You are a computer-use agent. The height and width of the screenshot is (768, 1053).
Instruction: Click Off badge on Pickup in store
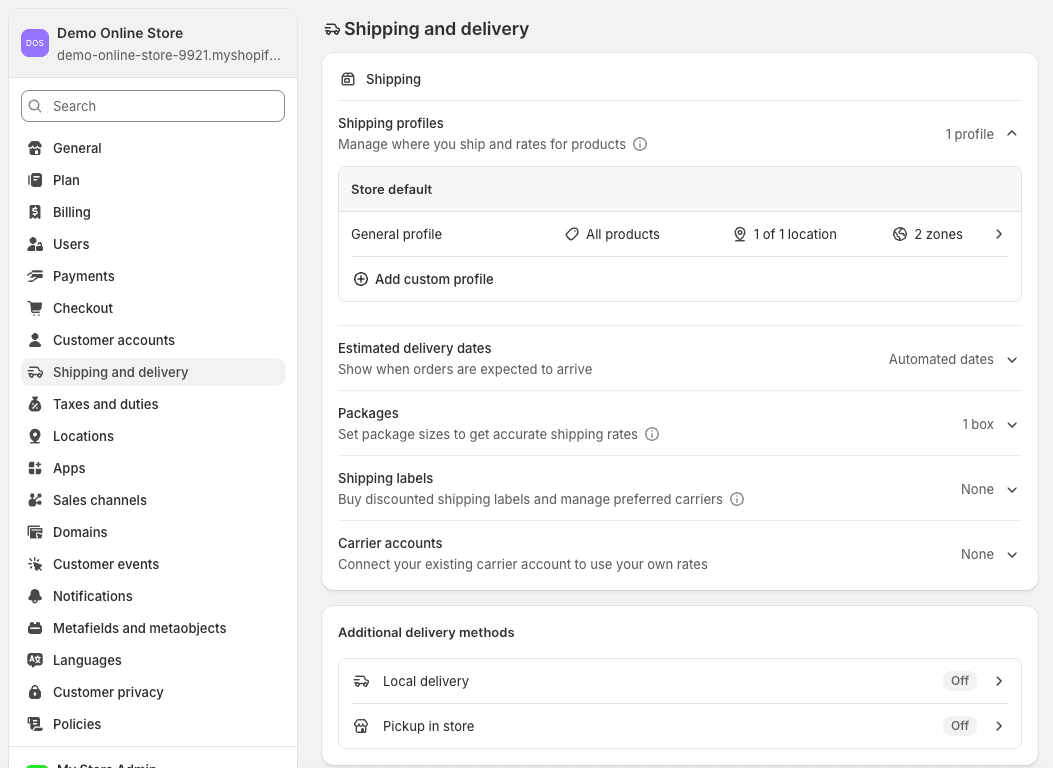pyautogui.click(x=960, y=726)
